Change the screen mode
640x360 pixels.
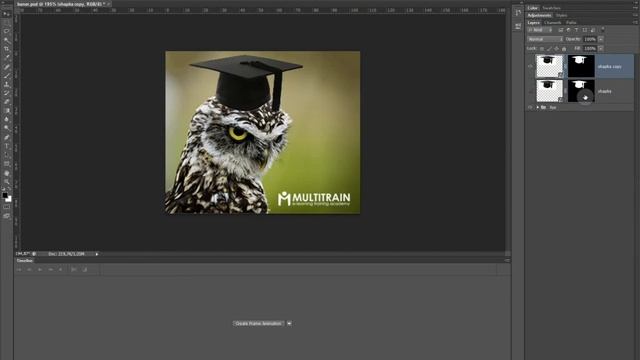coord(6,216)
